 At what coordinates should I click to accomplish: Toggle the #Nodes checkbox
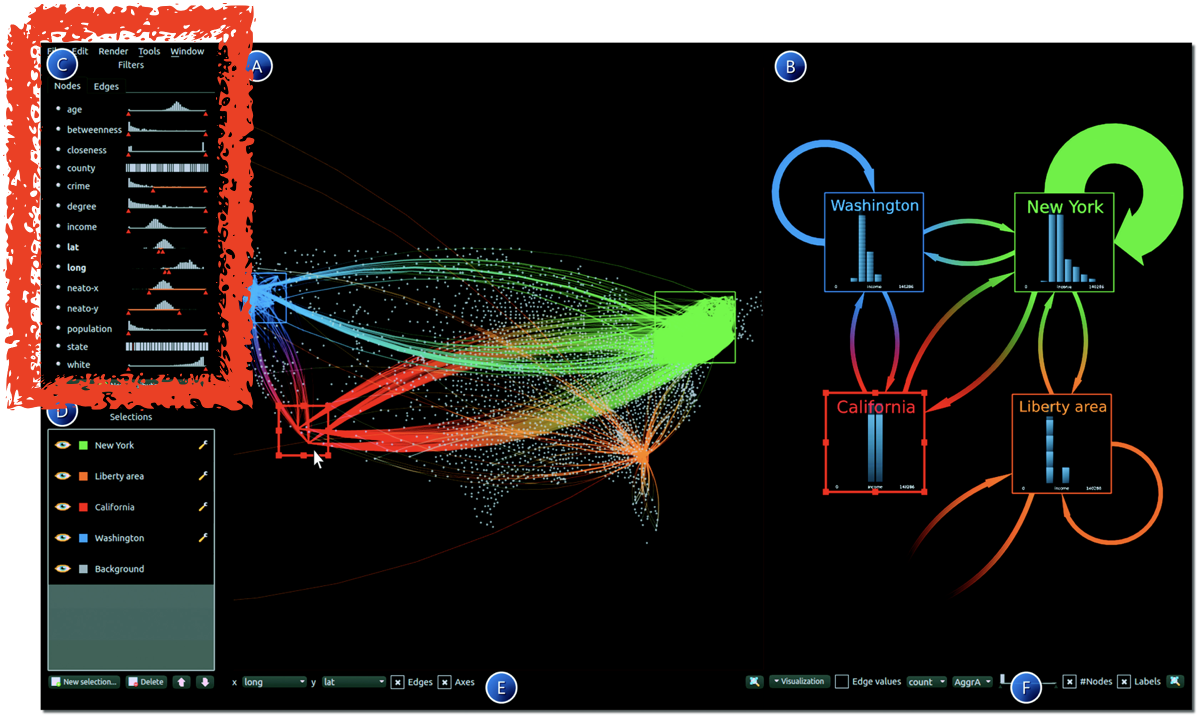point(1069,682)
